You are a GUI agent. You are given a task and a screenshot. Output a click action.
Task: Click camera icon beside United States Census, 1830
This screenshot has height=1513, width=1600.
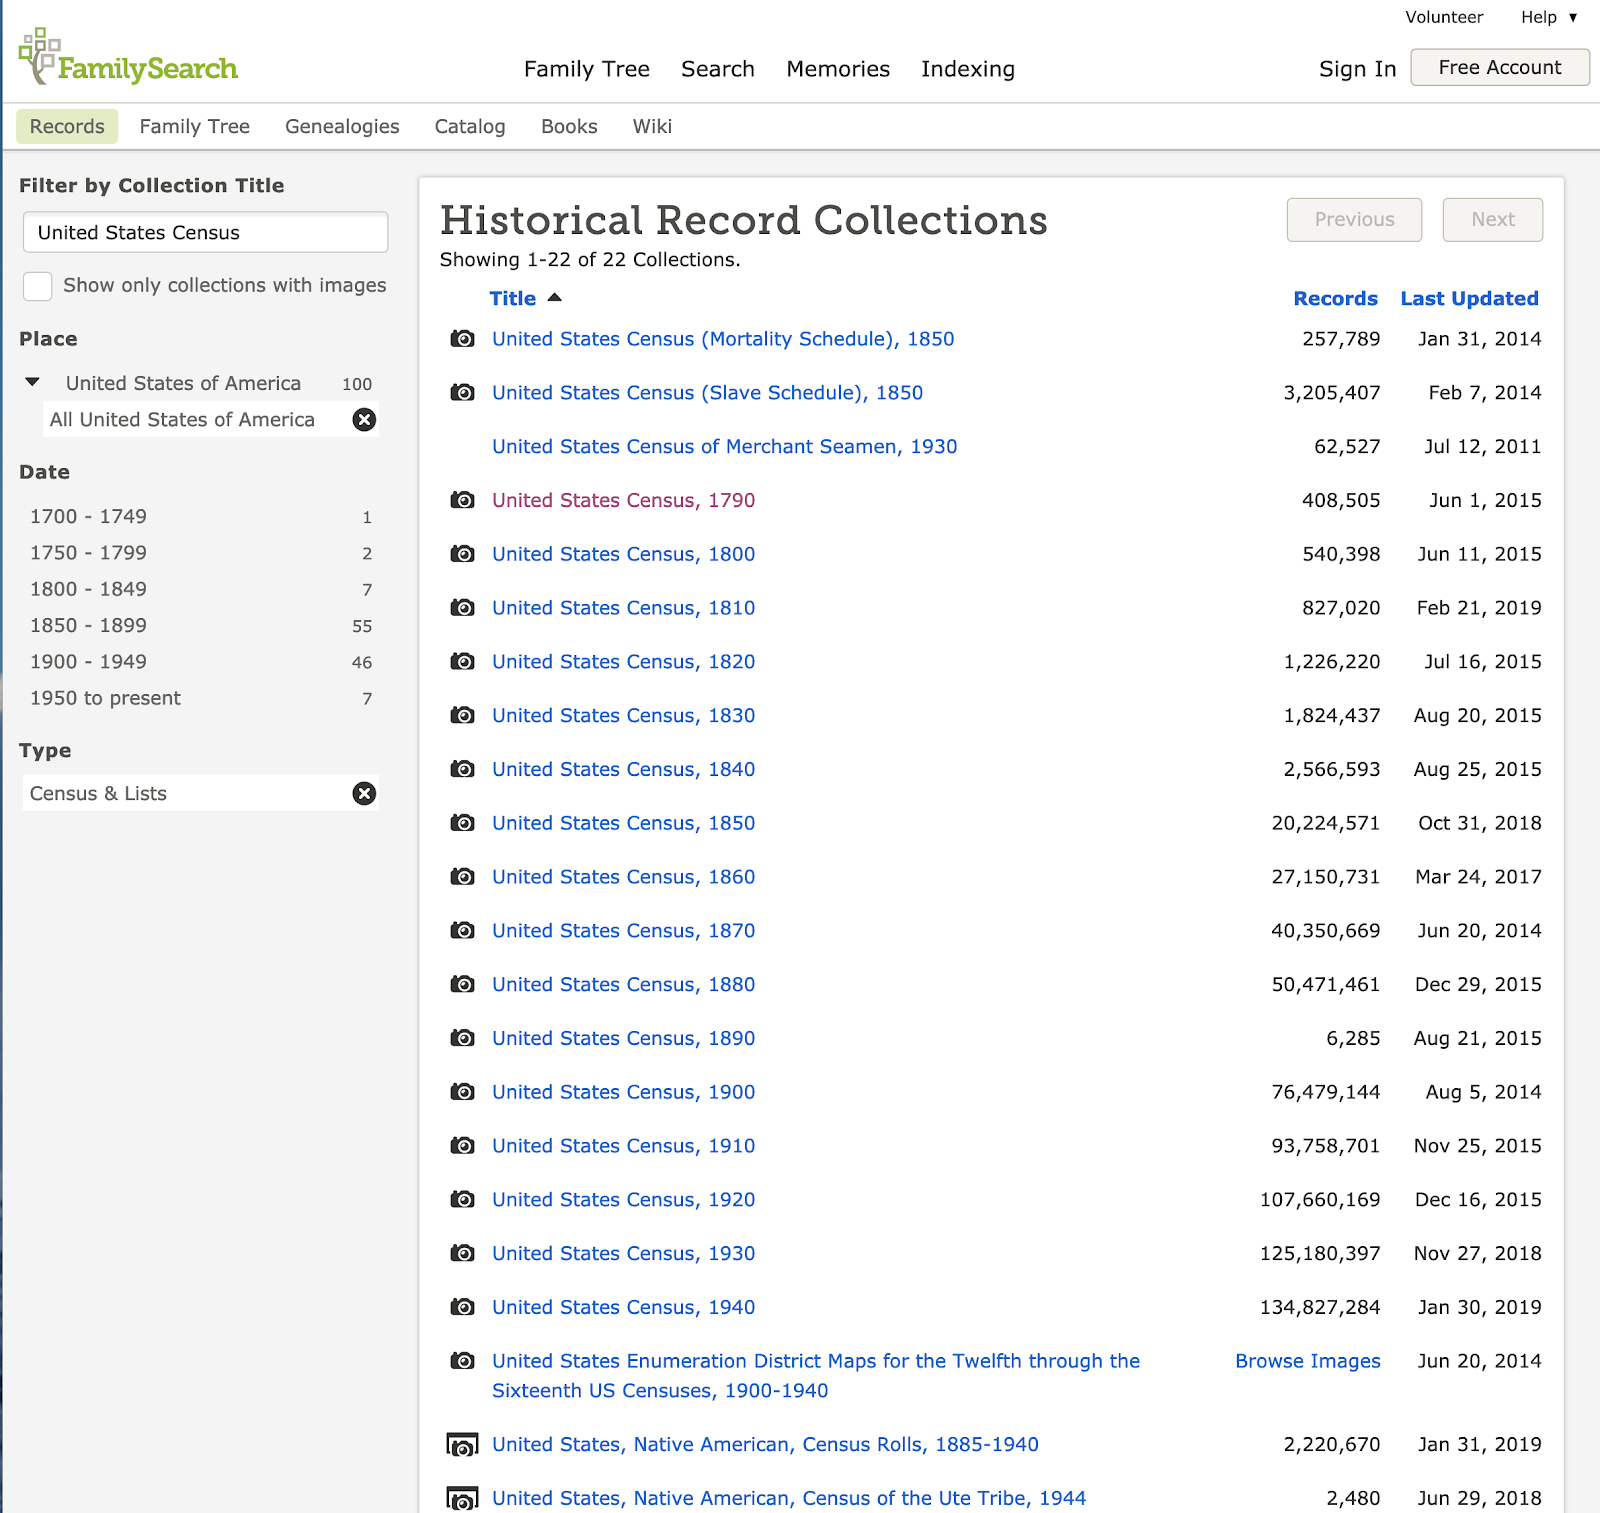coord(462,716)
